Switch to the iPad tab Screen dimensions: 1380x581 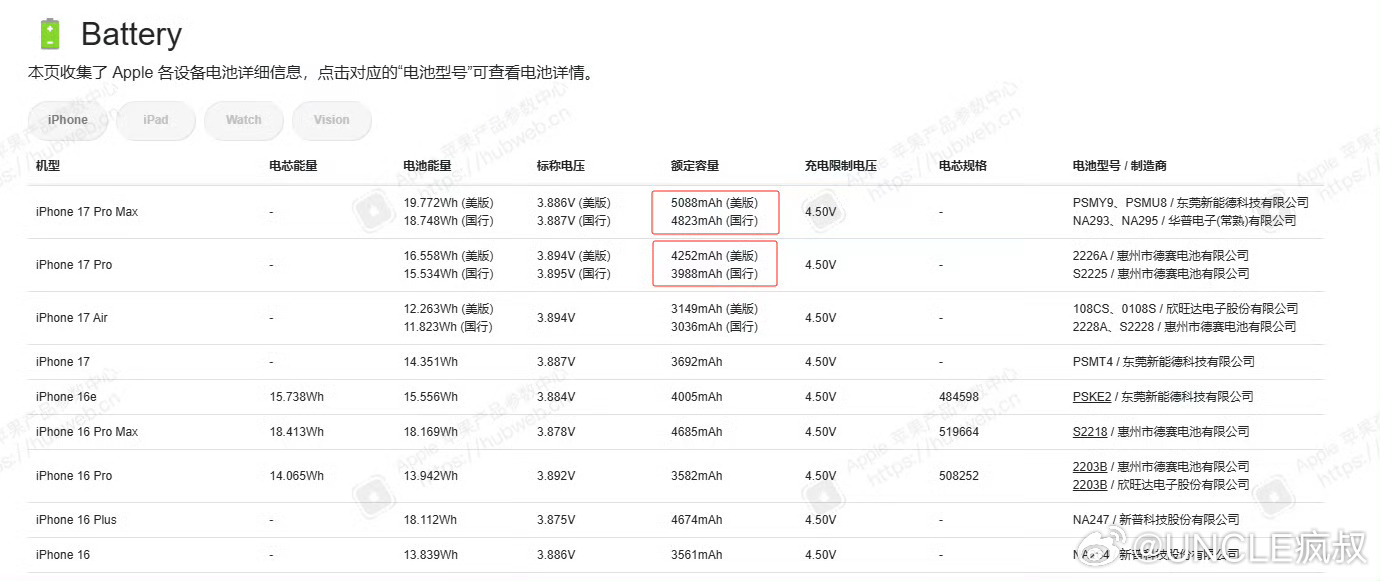click(156, 120)
